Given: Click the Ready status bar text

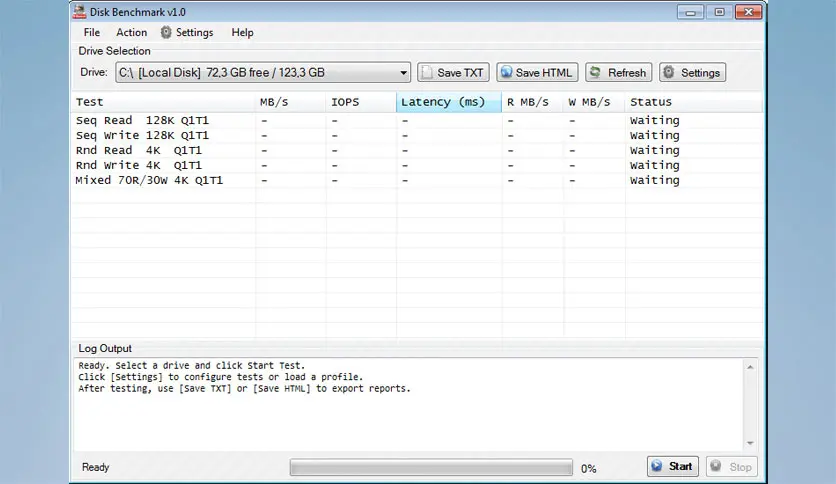Looking at the screenshot, I should coord(95,467).
